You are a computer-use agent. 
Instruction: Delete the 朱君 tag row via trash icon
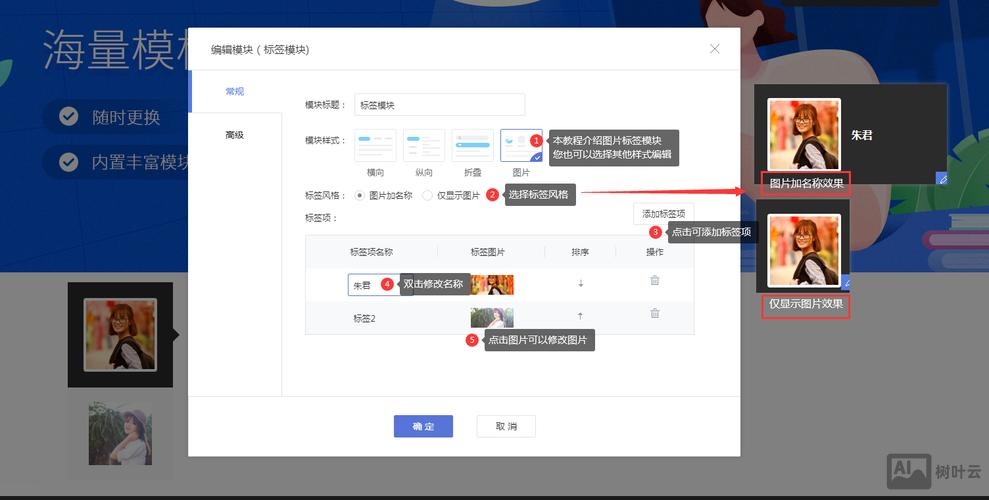click(x=655, y=281)
